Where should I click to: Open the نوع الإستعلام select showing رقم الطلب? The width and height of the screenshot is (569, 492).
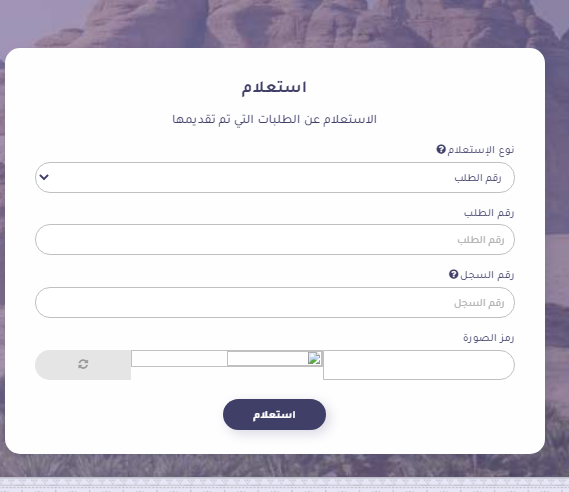pos(275,177)
